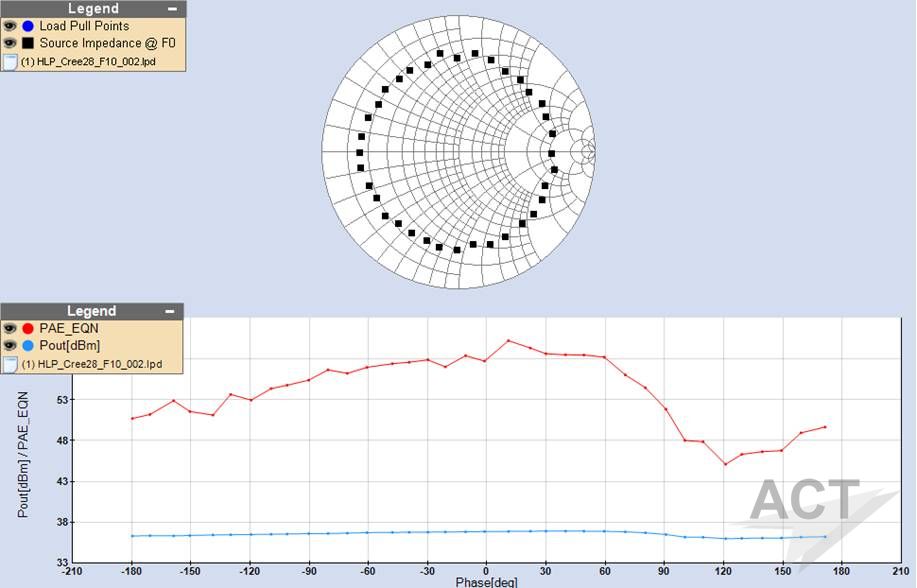Collapse the lower plot Legend panel
Screen dimensions: 917x588
click(x=170, y=311)
